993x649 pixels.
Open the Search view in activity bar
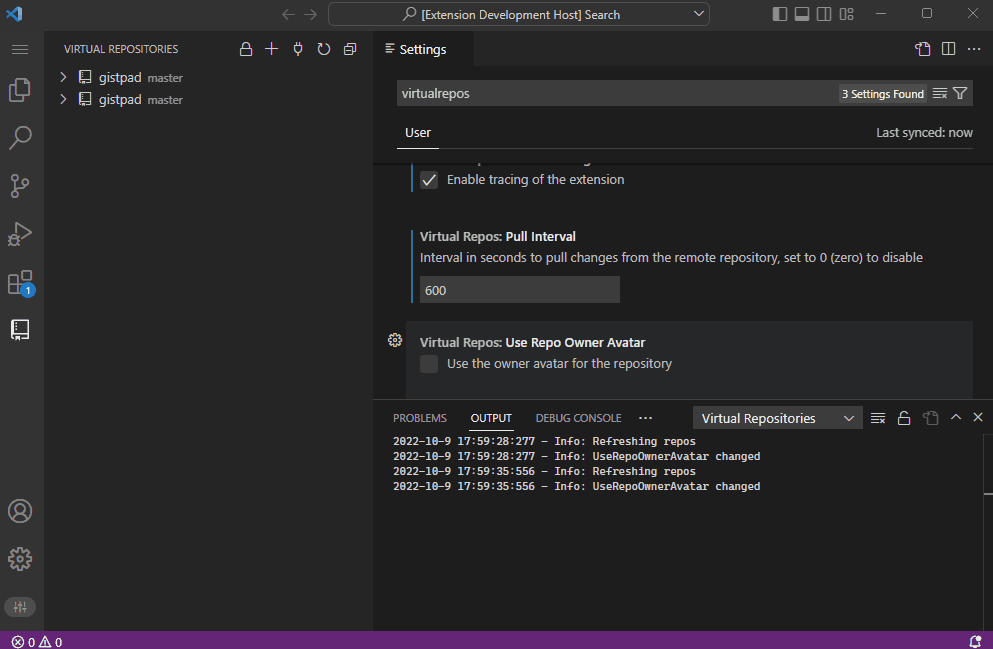pos(20,137)
